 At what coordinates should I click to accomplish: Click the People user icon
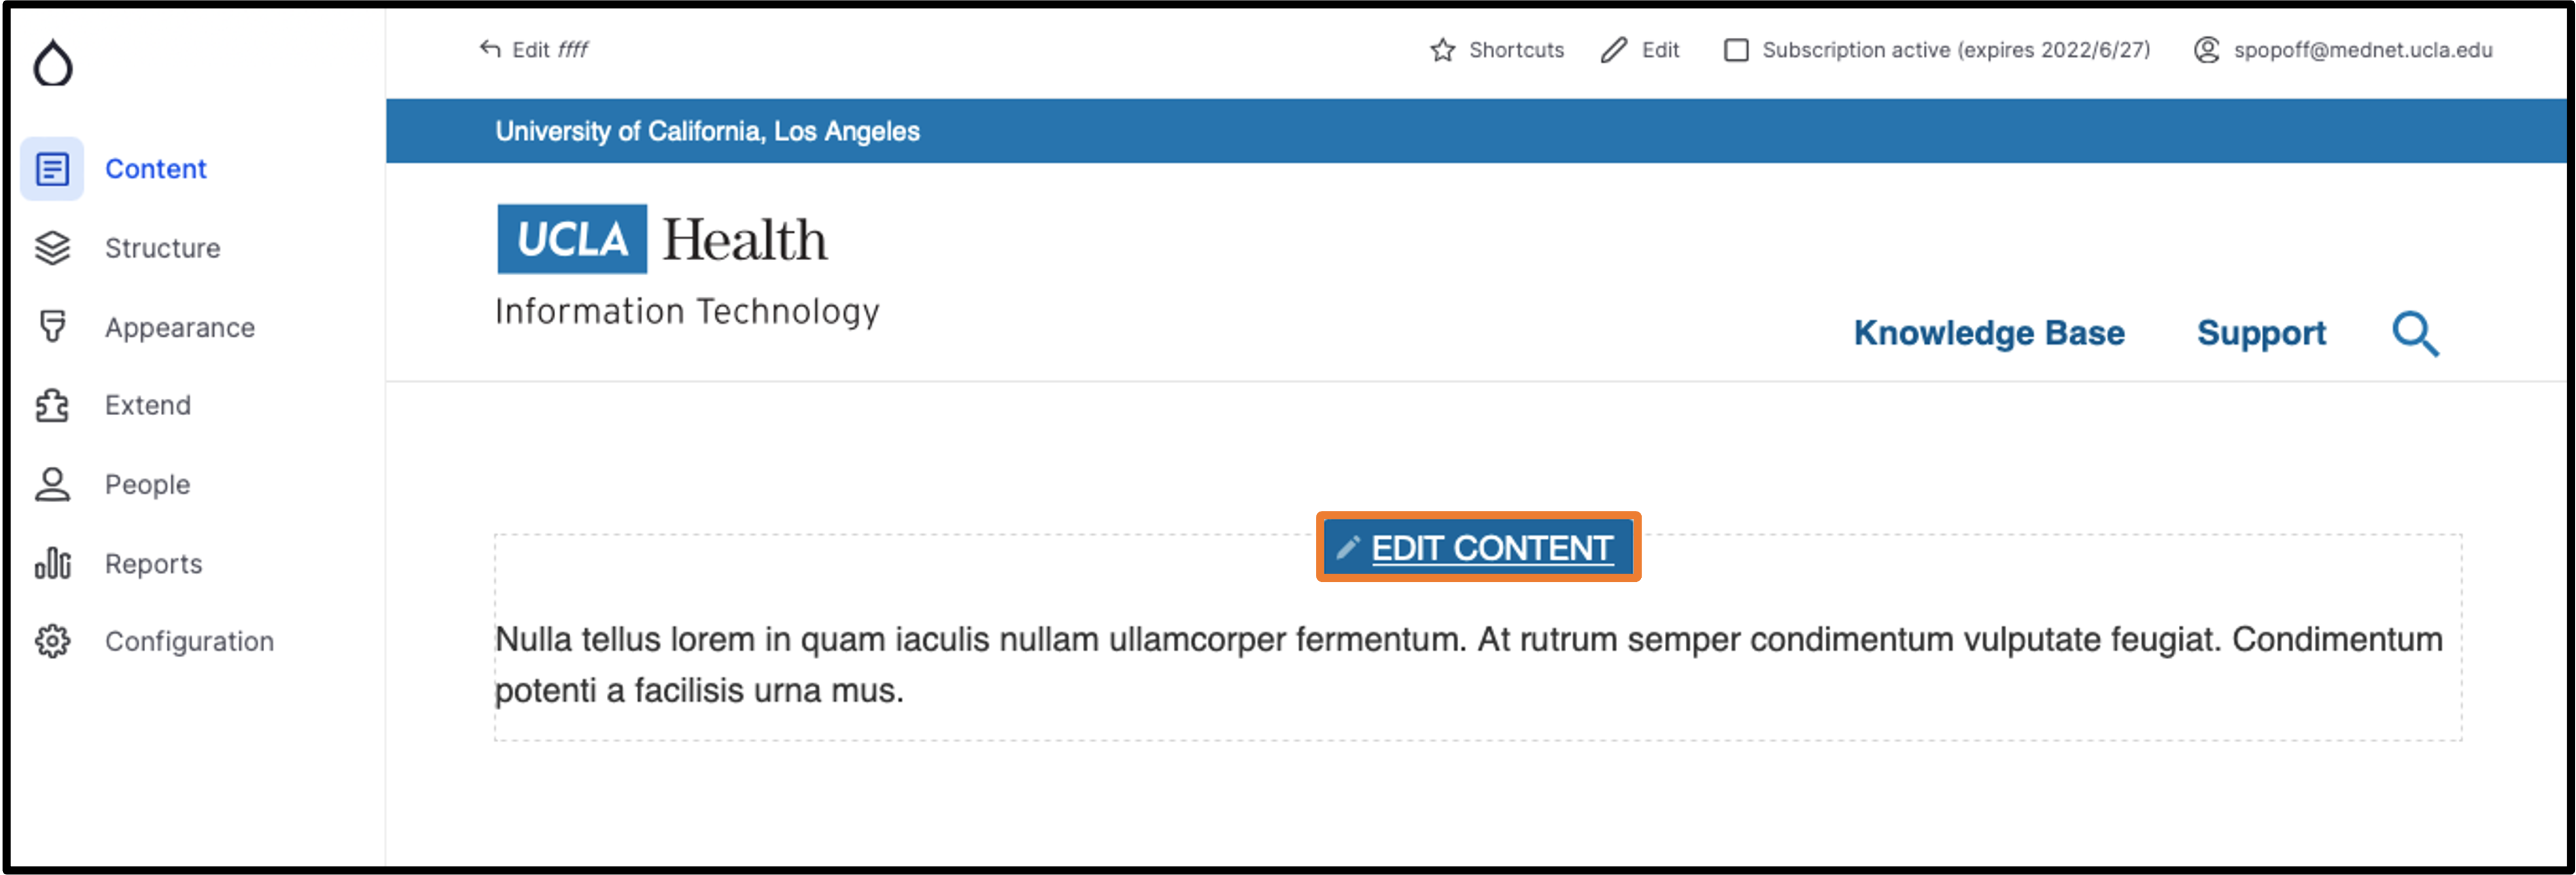52,484
